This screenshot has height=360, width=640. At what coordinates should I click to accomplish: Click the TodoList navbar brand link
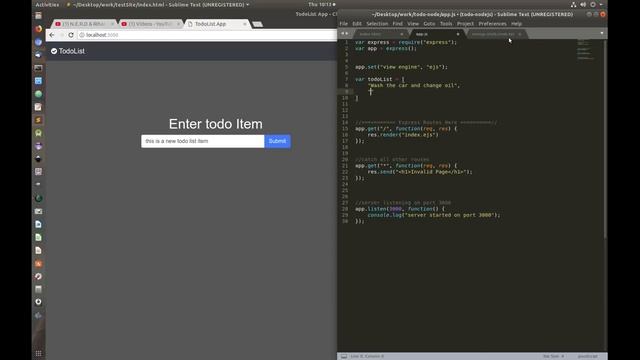(68, 51)
